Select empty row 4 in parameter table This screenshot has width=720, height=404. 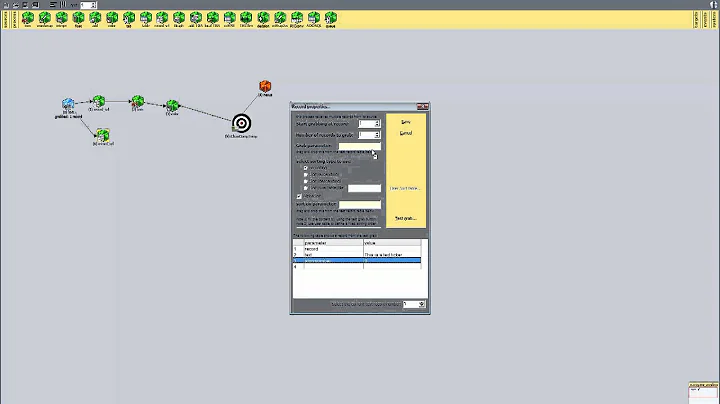[357, 266]
